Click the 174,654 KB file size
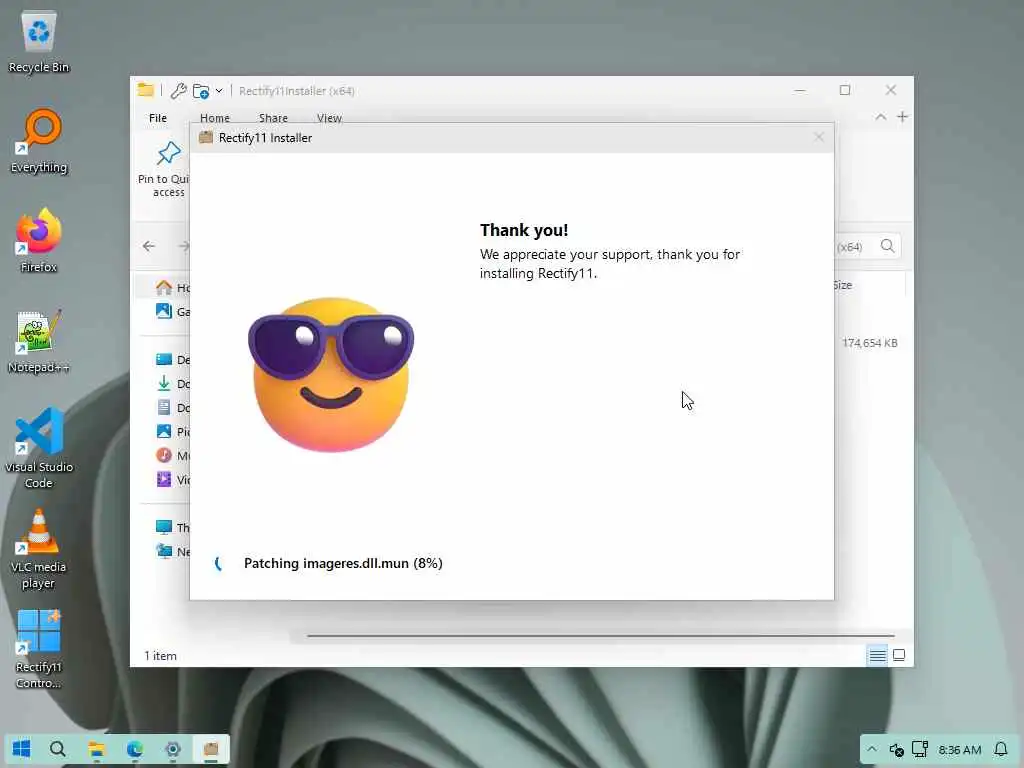The image size is (1024, 768). (869, 343)
